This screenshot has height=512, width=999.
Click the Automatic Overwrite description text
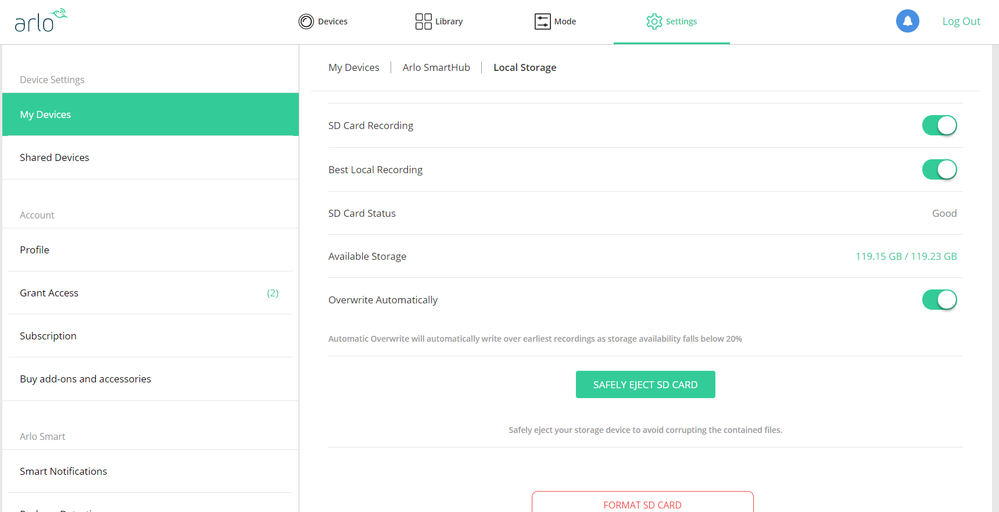(535, 339)
